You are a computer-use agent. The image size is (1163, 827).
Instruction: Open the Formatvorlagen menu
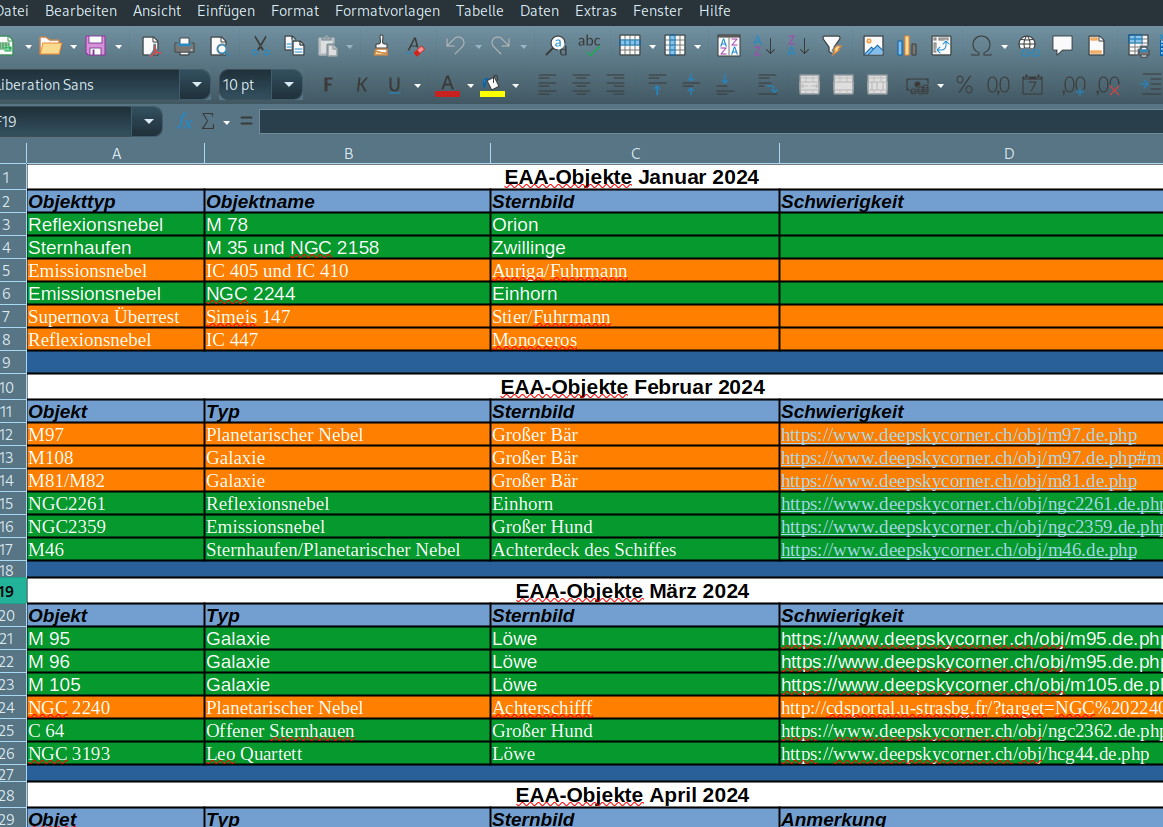pyautogui.click(x=387, y=11)
